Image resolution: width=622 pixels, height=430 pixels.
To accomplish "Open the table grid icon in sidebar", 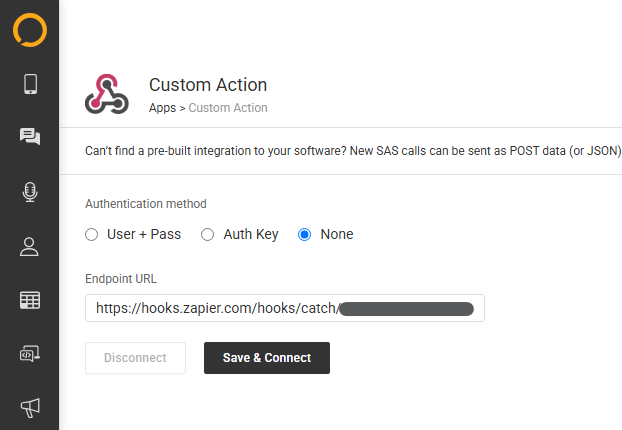I will click(x=30, y=300).
